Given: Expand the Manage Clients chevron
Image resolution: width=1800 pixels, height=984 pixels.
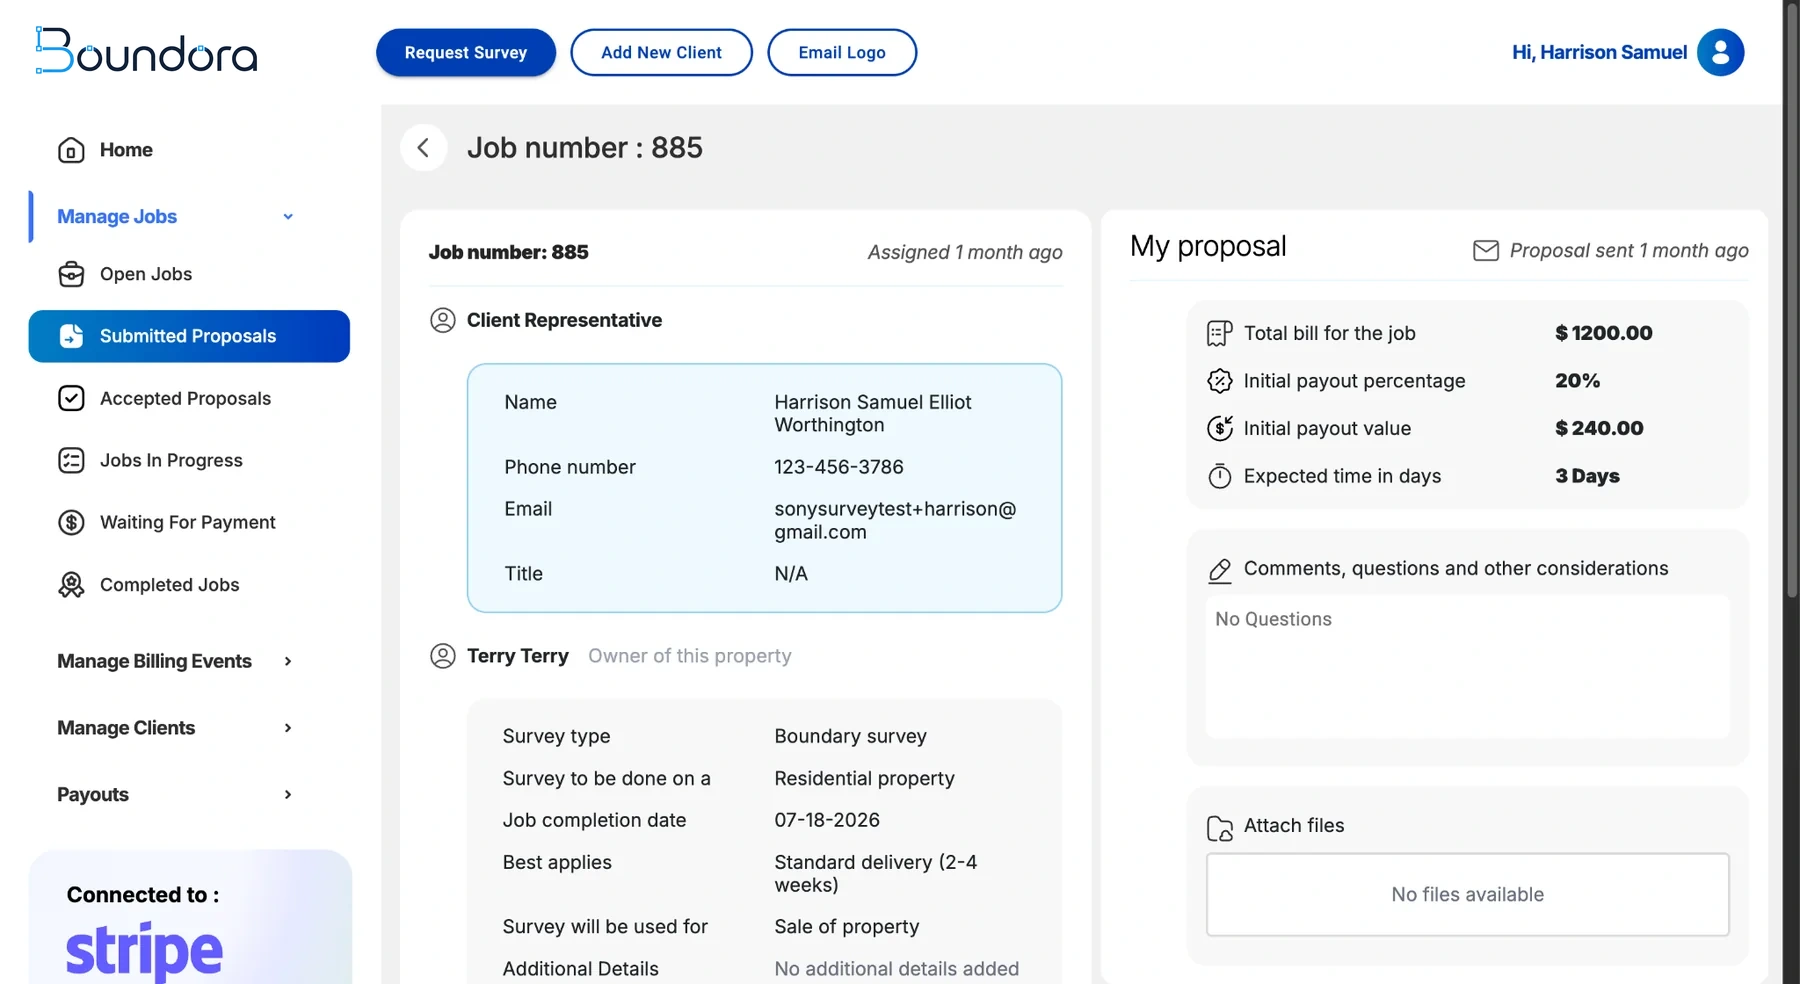Looking at the screenshot, I should (288, 728).
